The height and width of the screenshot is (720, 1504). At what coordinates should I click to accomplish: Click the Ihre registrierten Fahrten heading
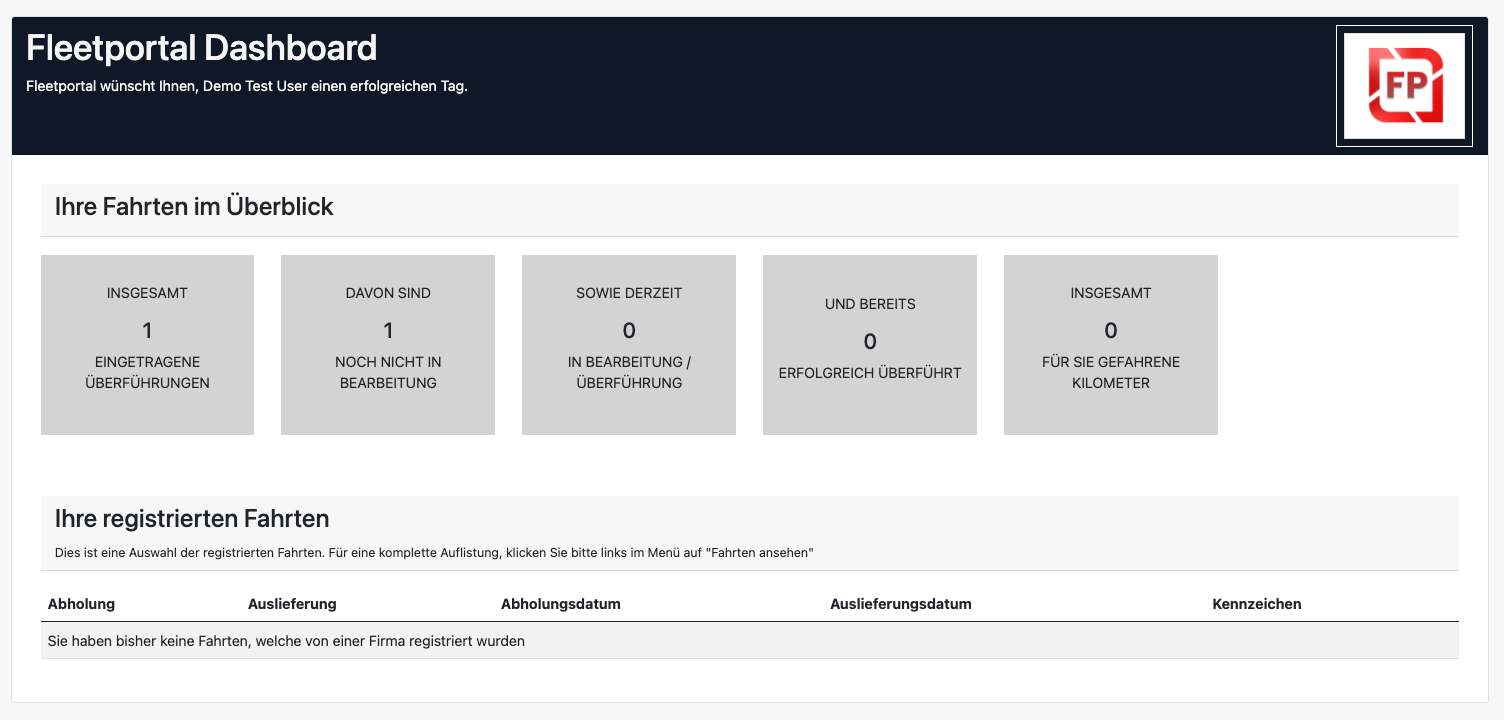(192, 519)
